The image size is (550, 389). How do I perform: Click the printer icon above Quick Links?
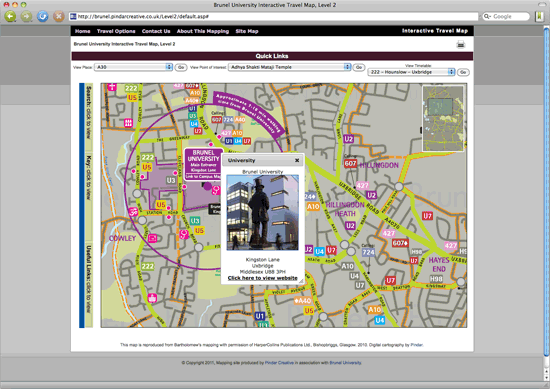[x=461, y=44]
